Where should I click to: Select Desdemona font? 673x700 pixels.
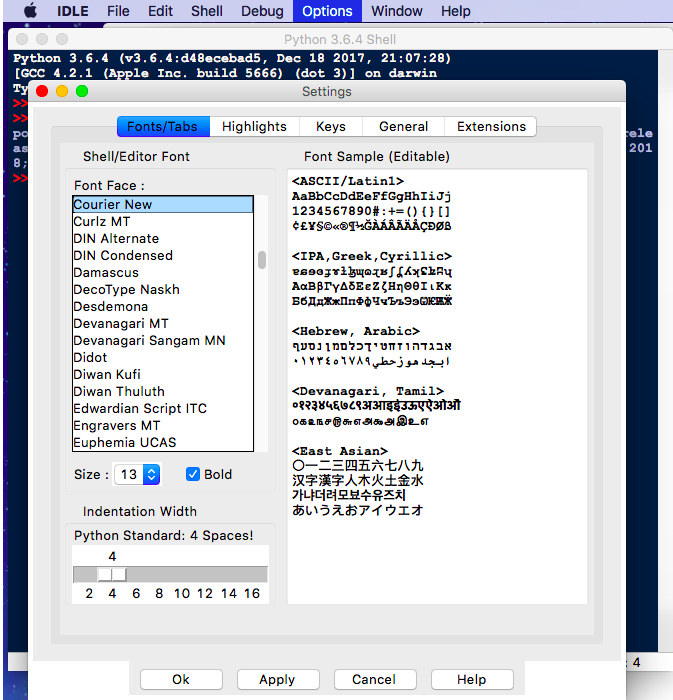(163, 307)
